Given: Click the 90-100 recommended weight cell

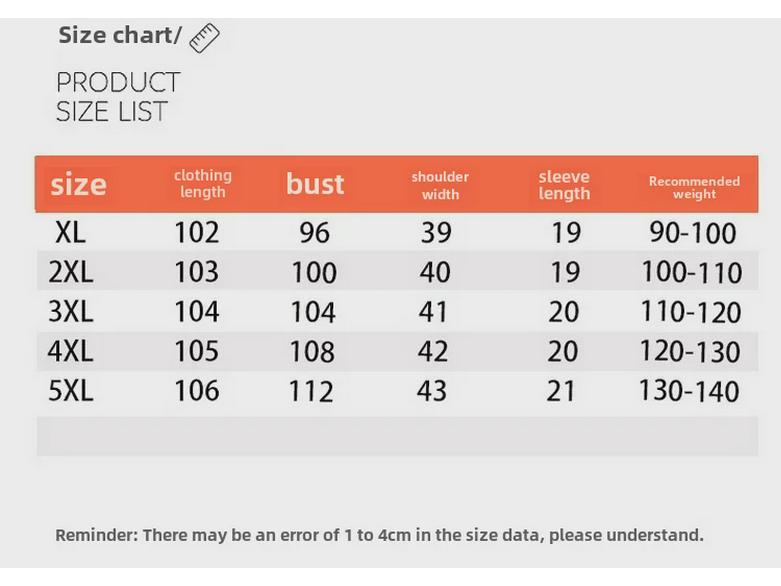Looking at the screenshot, I should click(x=692, y=233).
